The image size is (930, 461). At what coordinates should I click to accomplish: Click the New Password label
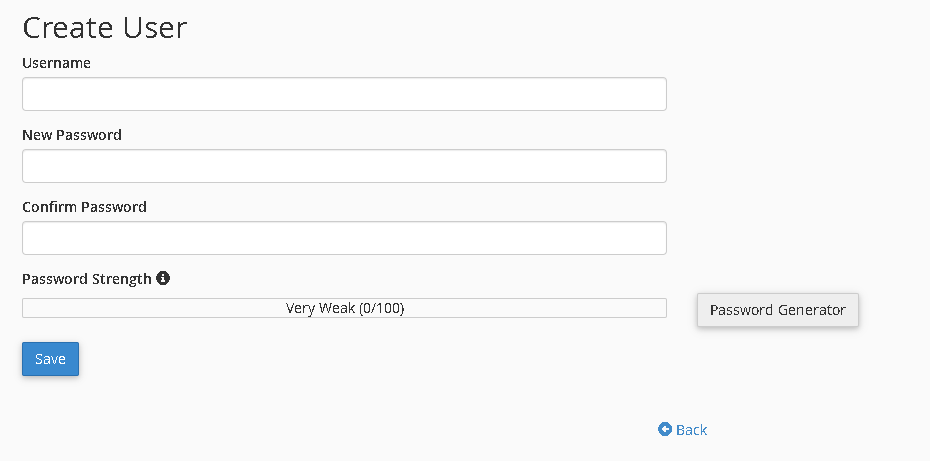(72, 135)
